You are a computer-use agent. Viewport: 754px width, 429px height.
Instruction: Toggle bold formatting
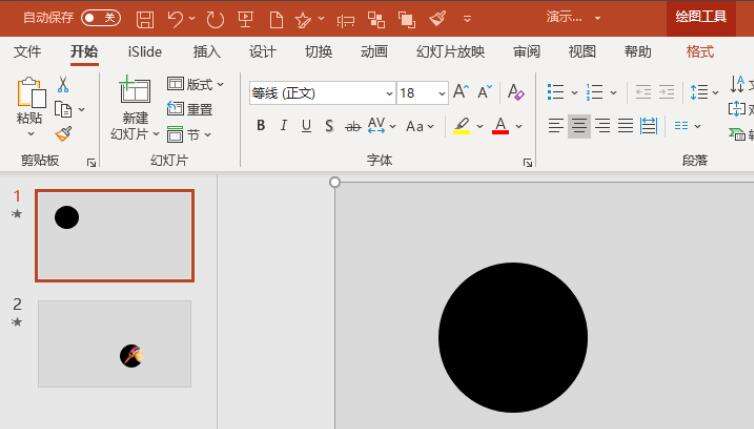(261, 126)
